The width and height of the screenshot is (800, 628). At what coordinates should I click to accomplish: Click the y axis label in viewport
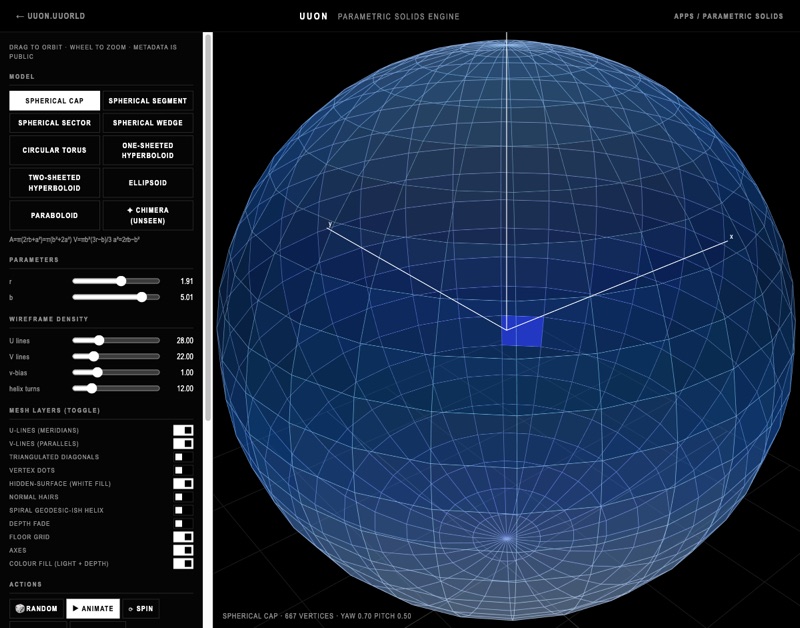(x=330, y=224)
